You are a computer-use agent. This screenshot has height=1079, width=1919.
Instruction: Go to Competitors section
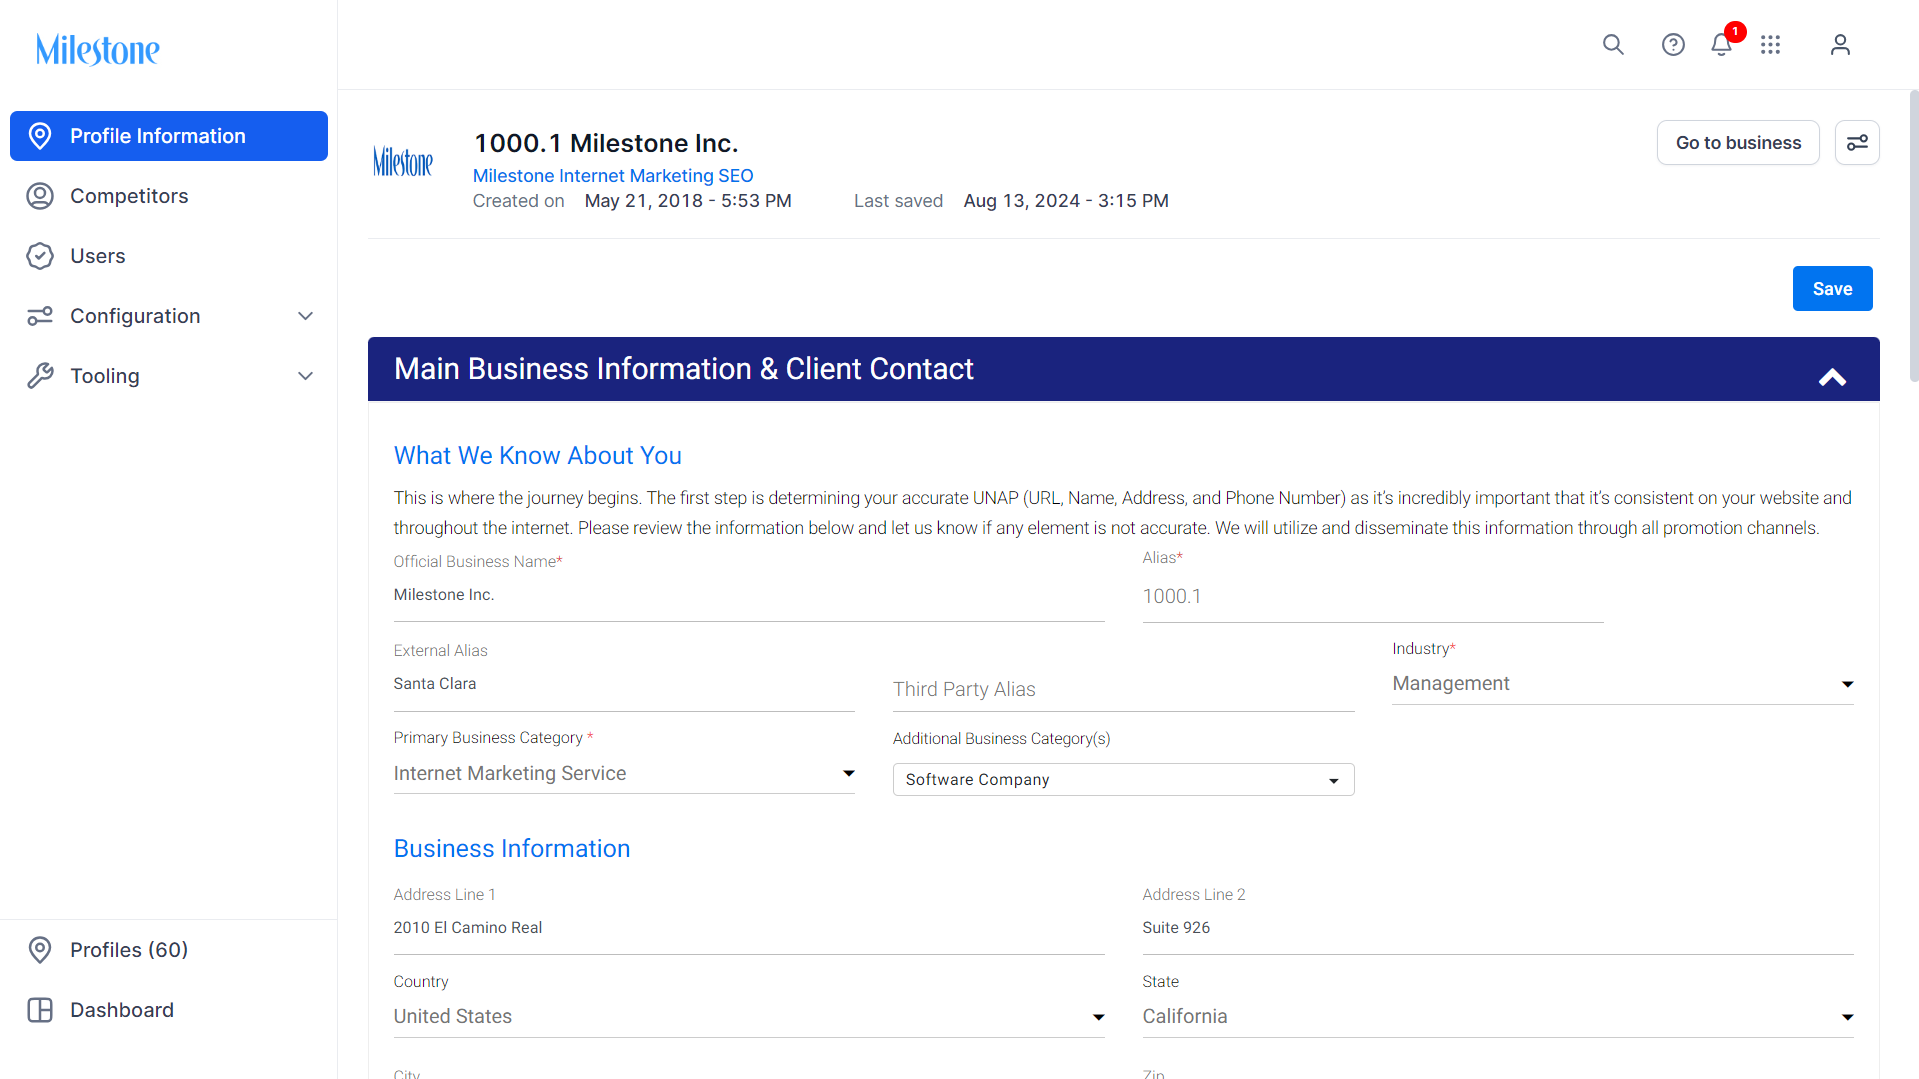click(169, 196)
